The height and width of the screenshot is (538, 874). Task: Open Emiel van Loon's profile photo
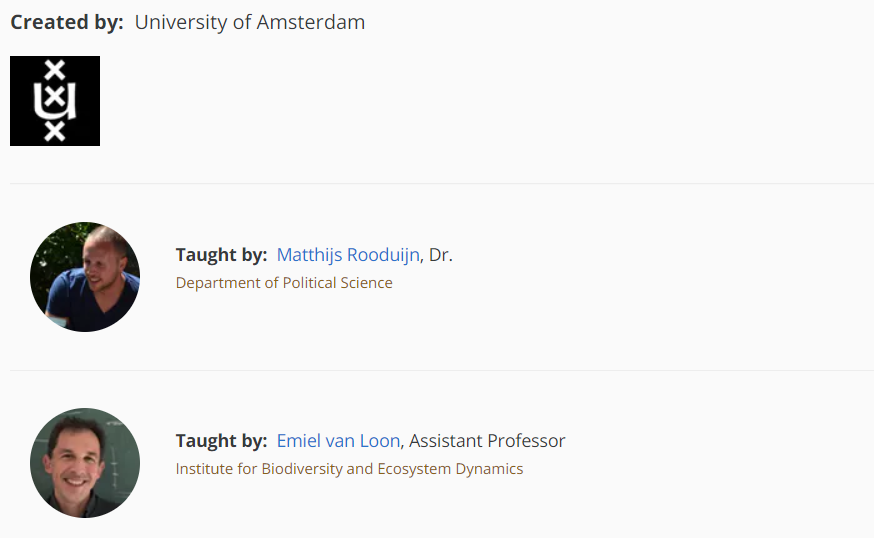point(85,463)
